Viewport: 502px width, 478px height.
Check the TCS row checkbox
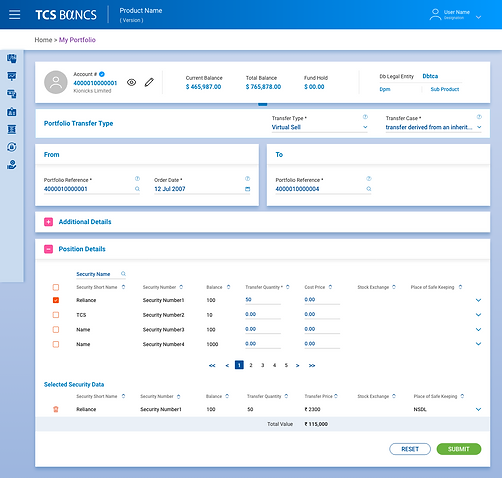(x=56, y=315)
